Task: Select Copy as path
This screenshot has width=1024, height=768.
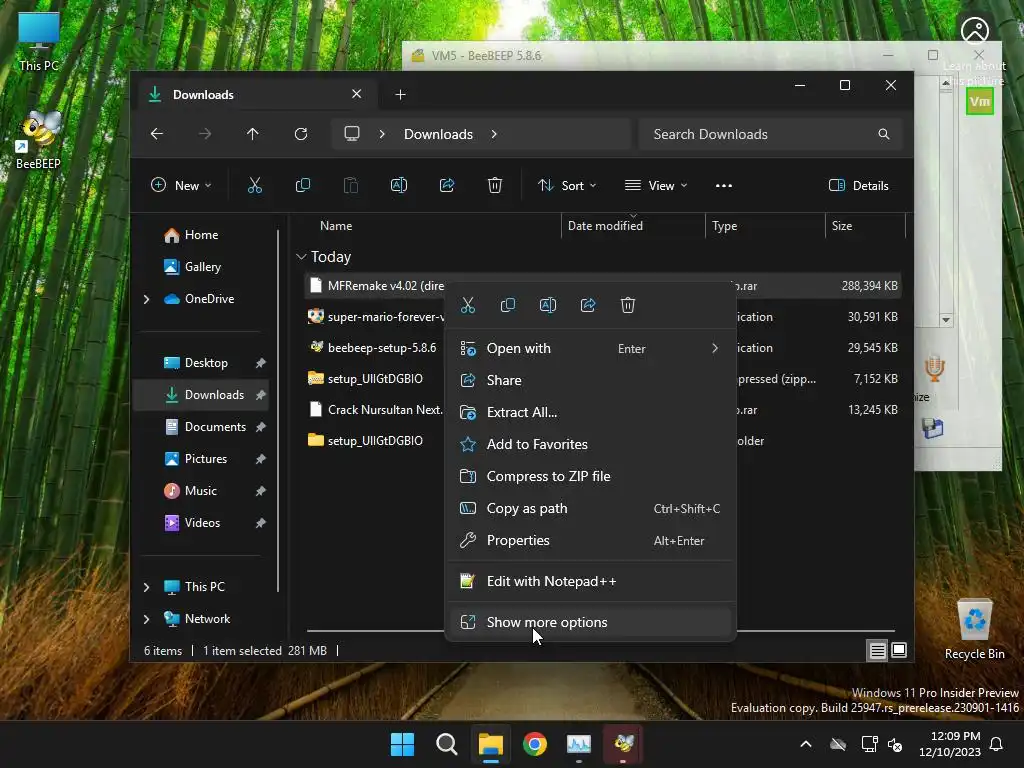Action: point(590,508)
